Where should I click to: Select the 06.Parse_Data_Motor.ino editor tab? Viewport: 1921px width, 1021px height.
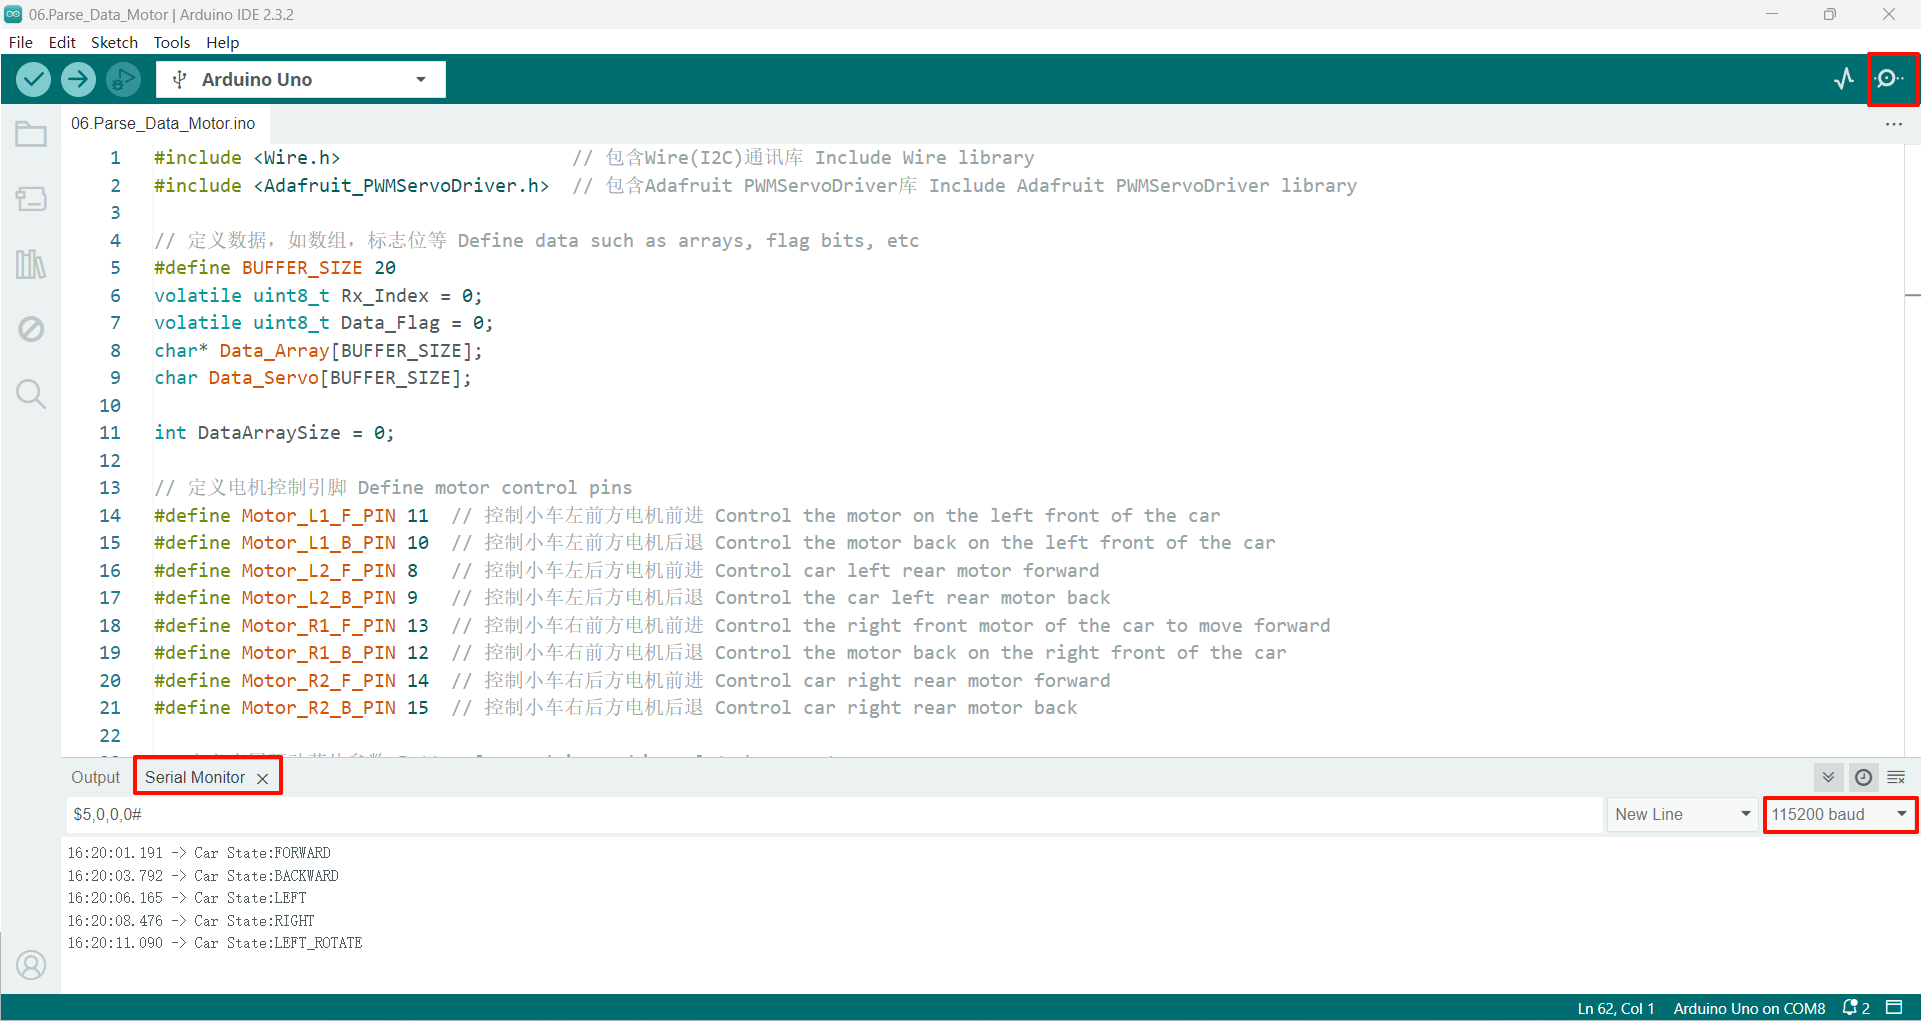[163, 123]
